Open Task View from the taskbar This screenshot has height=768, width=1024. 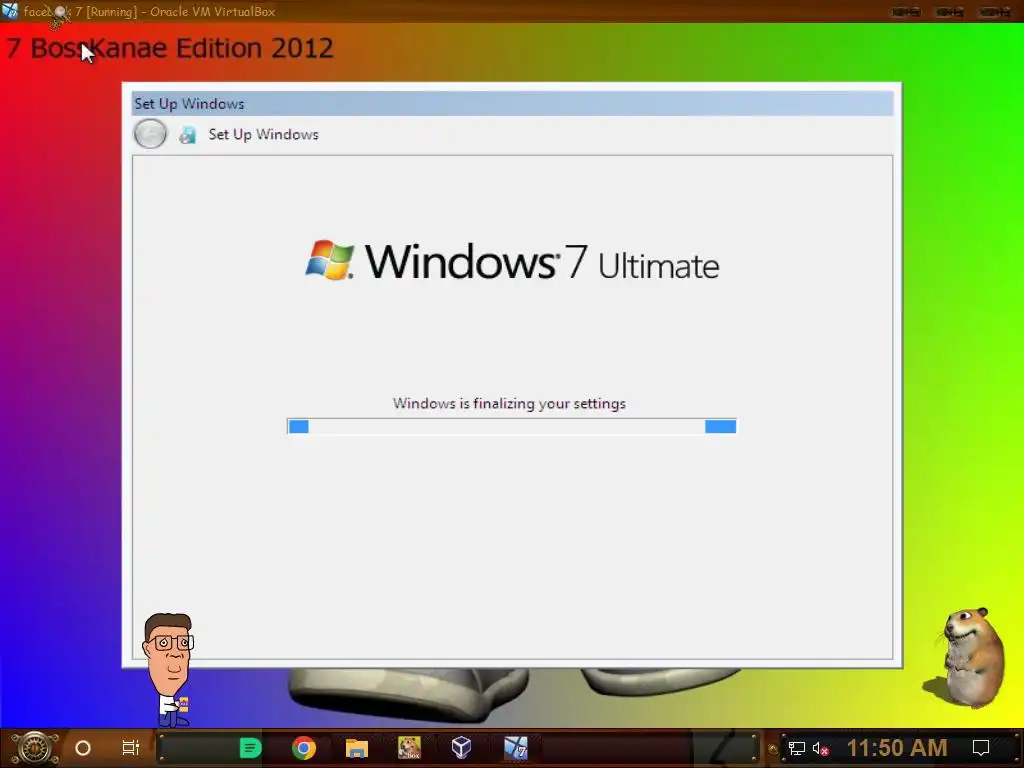pos(131,748)
